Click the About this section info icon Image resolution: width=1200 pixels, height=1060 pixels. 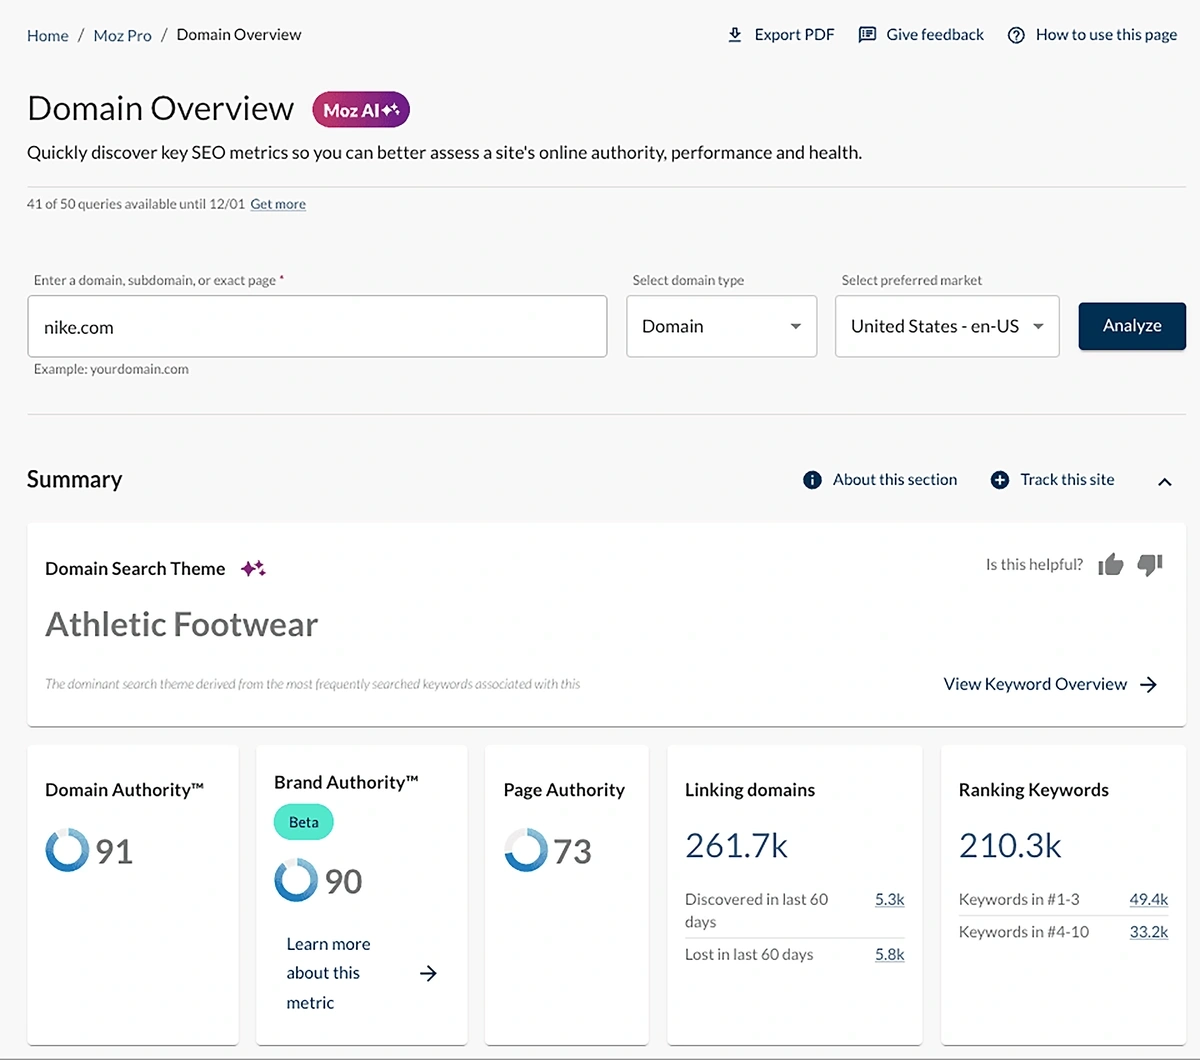(812, 480)
